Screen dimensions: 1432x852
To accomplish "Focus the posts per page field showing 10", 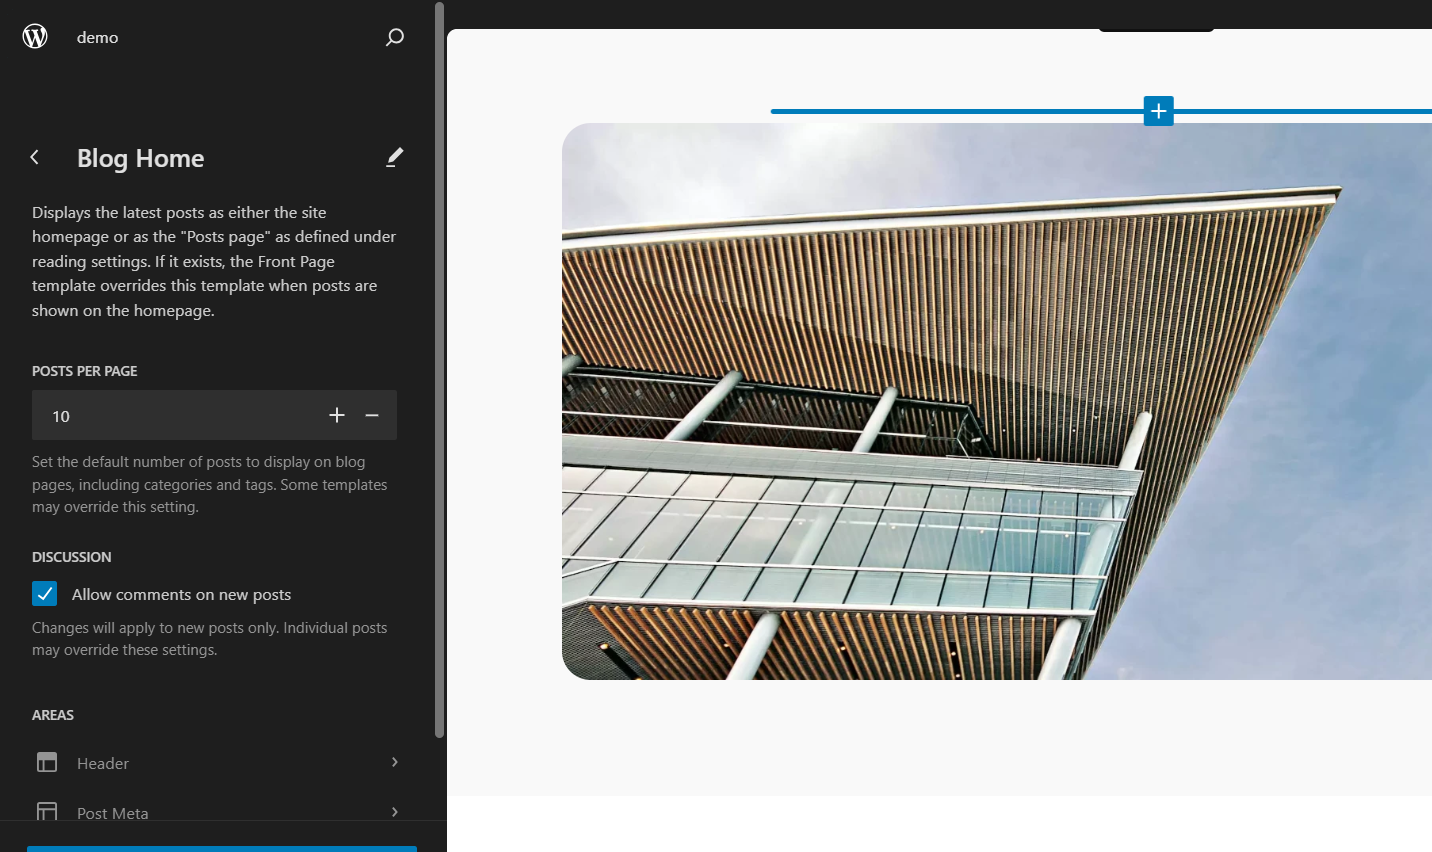I will point(214,415).
